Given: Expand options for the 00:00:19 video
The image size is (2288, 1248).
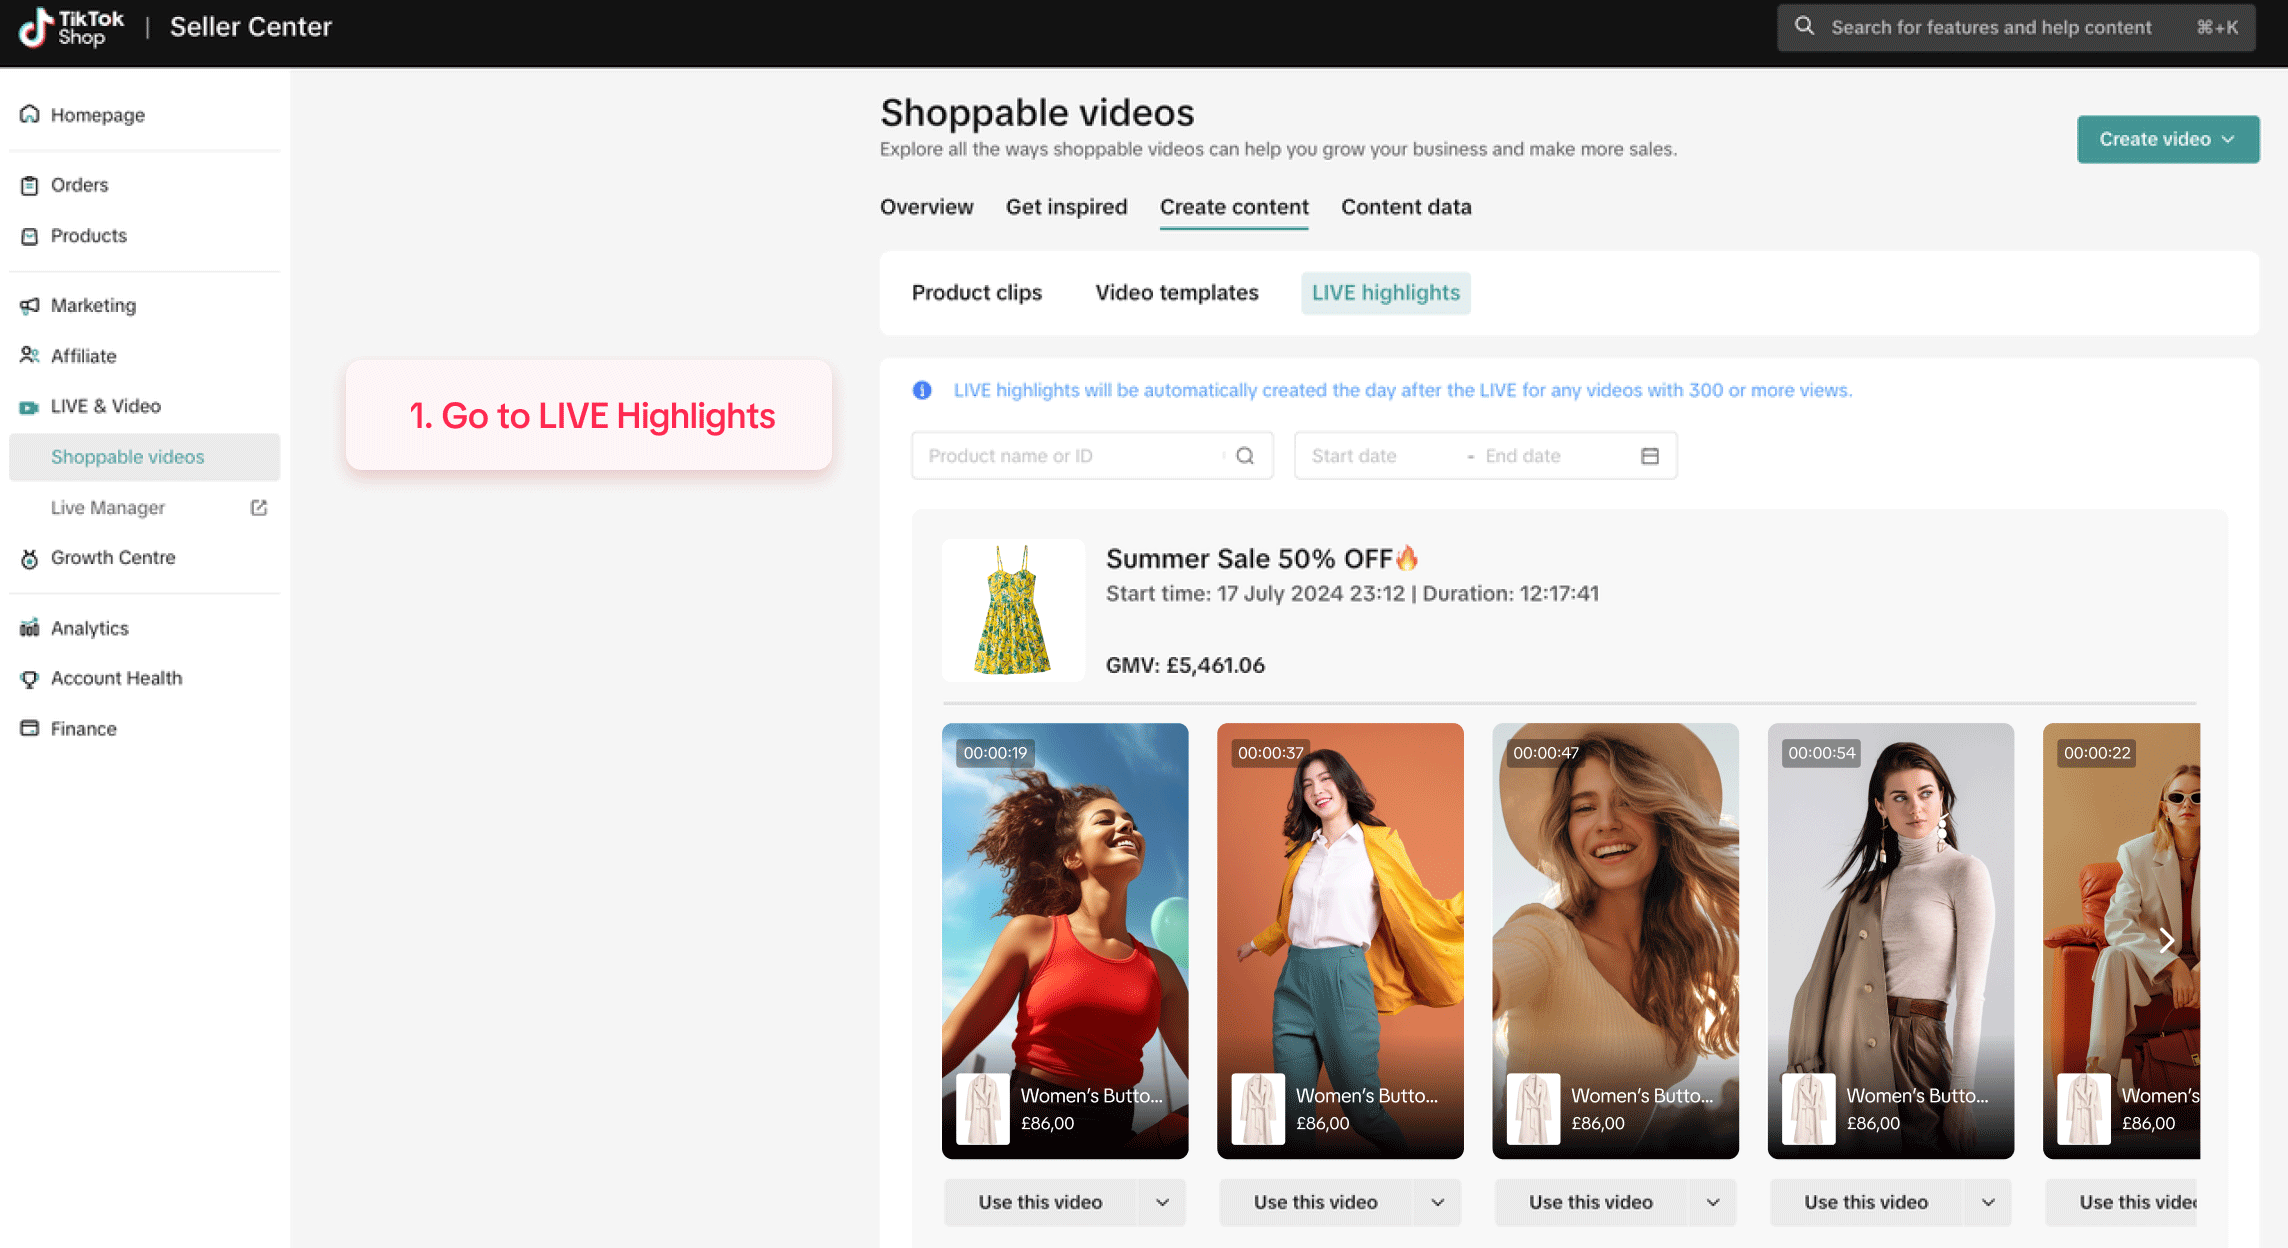Looking at the screenshot, I should (x=1162, y=1202).
